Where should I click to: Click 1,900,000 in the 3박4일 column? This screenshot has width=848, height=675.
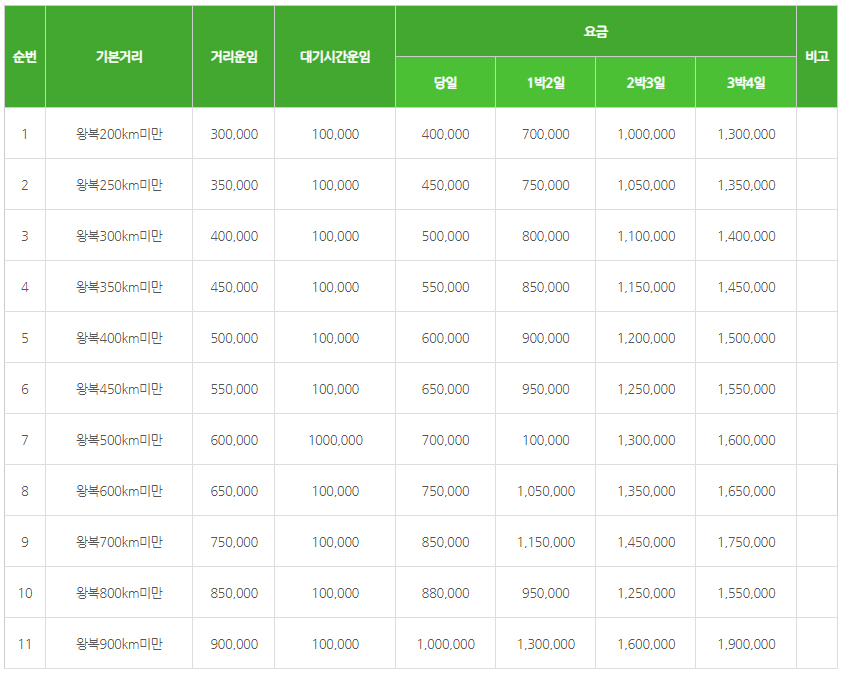click(746, 644)
